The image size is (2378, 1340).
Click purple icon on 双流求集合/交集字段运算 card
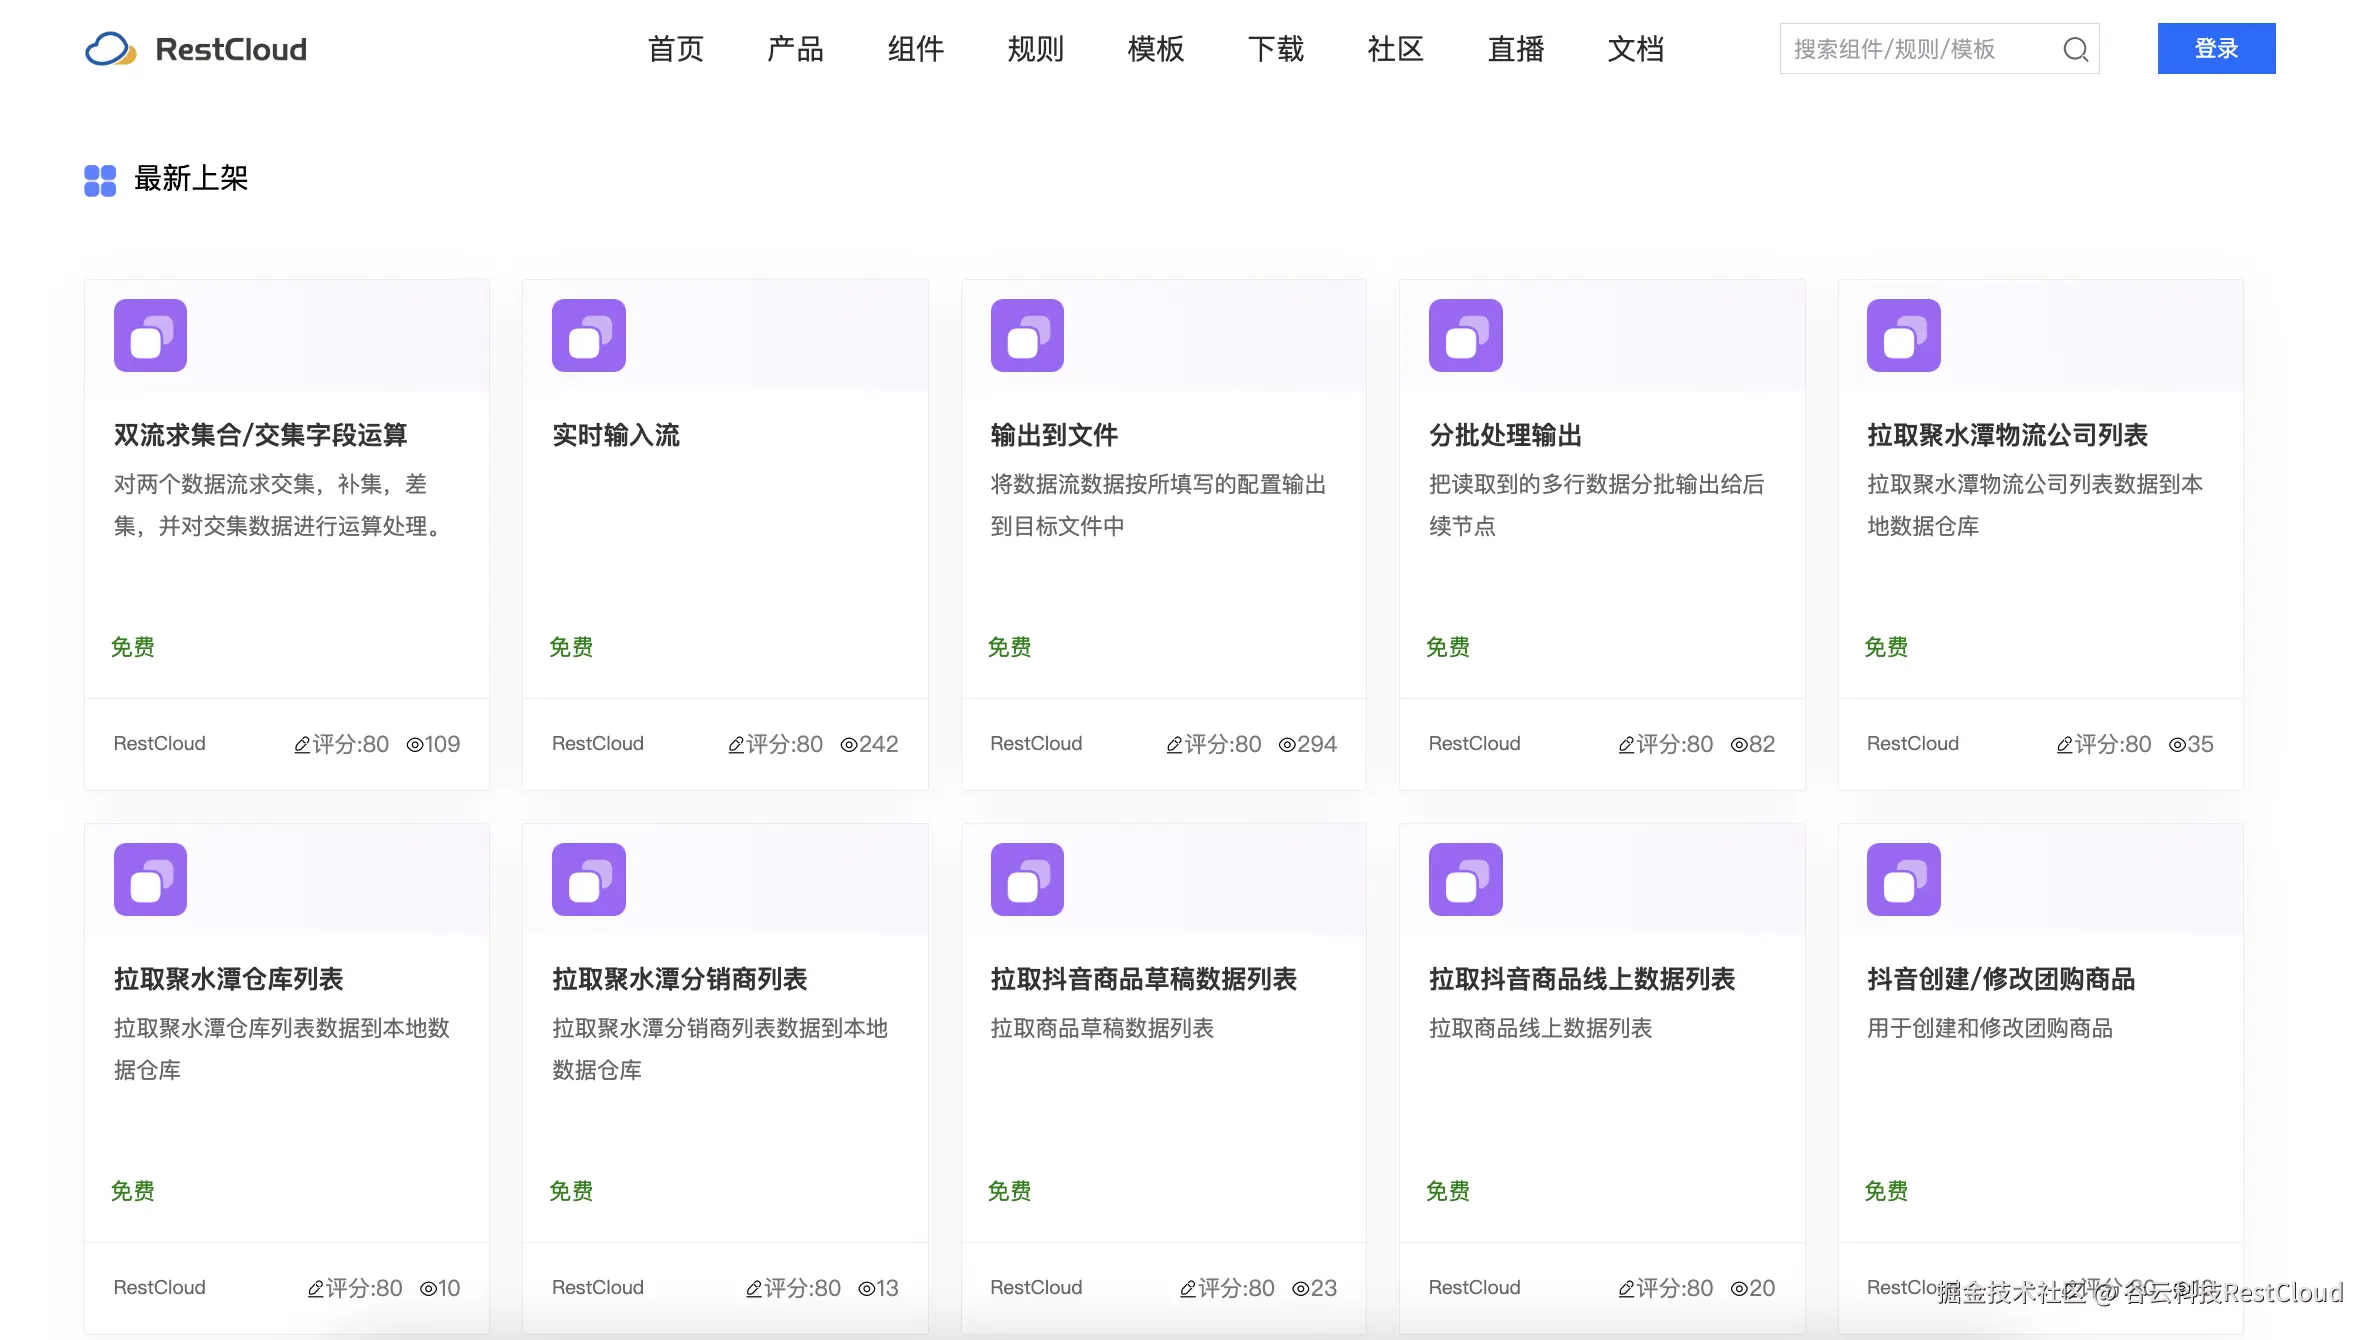[x=150, y=335]
